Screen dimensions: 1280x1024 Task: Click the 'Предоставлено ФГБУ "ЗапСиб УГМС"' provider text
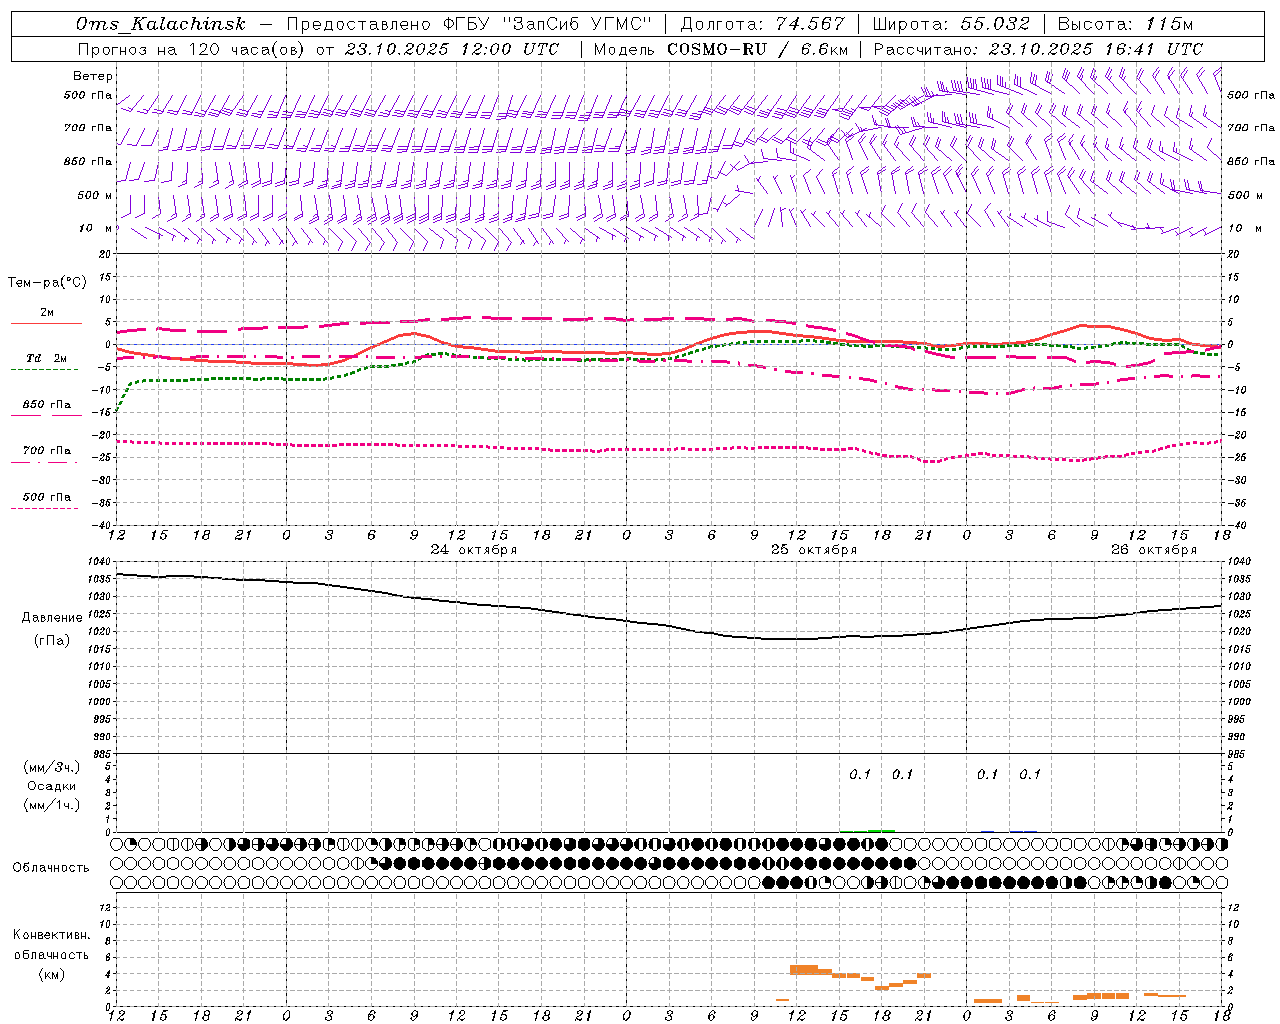469,24
